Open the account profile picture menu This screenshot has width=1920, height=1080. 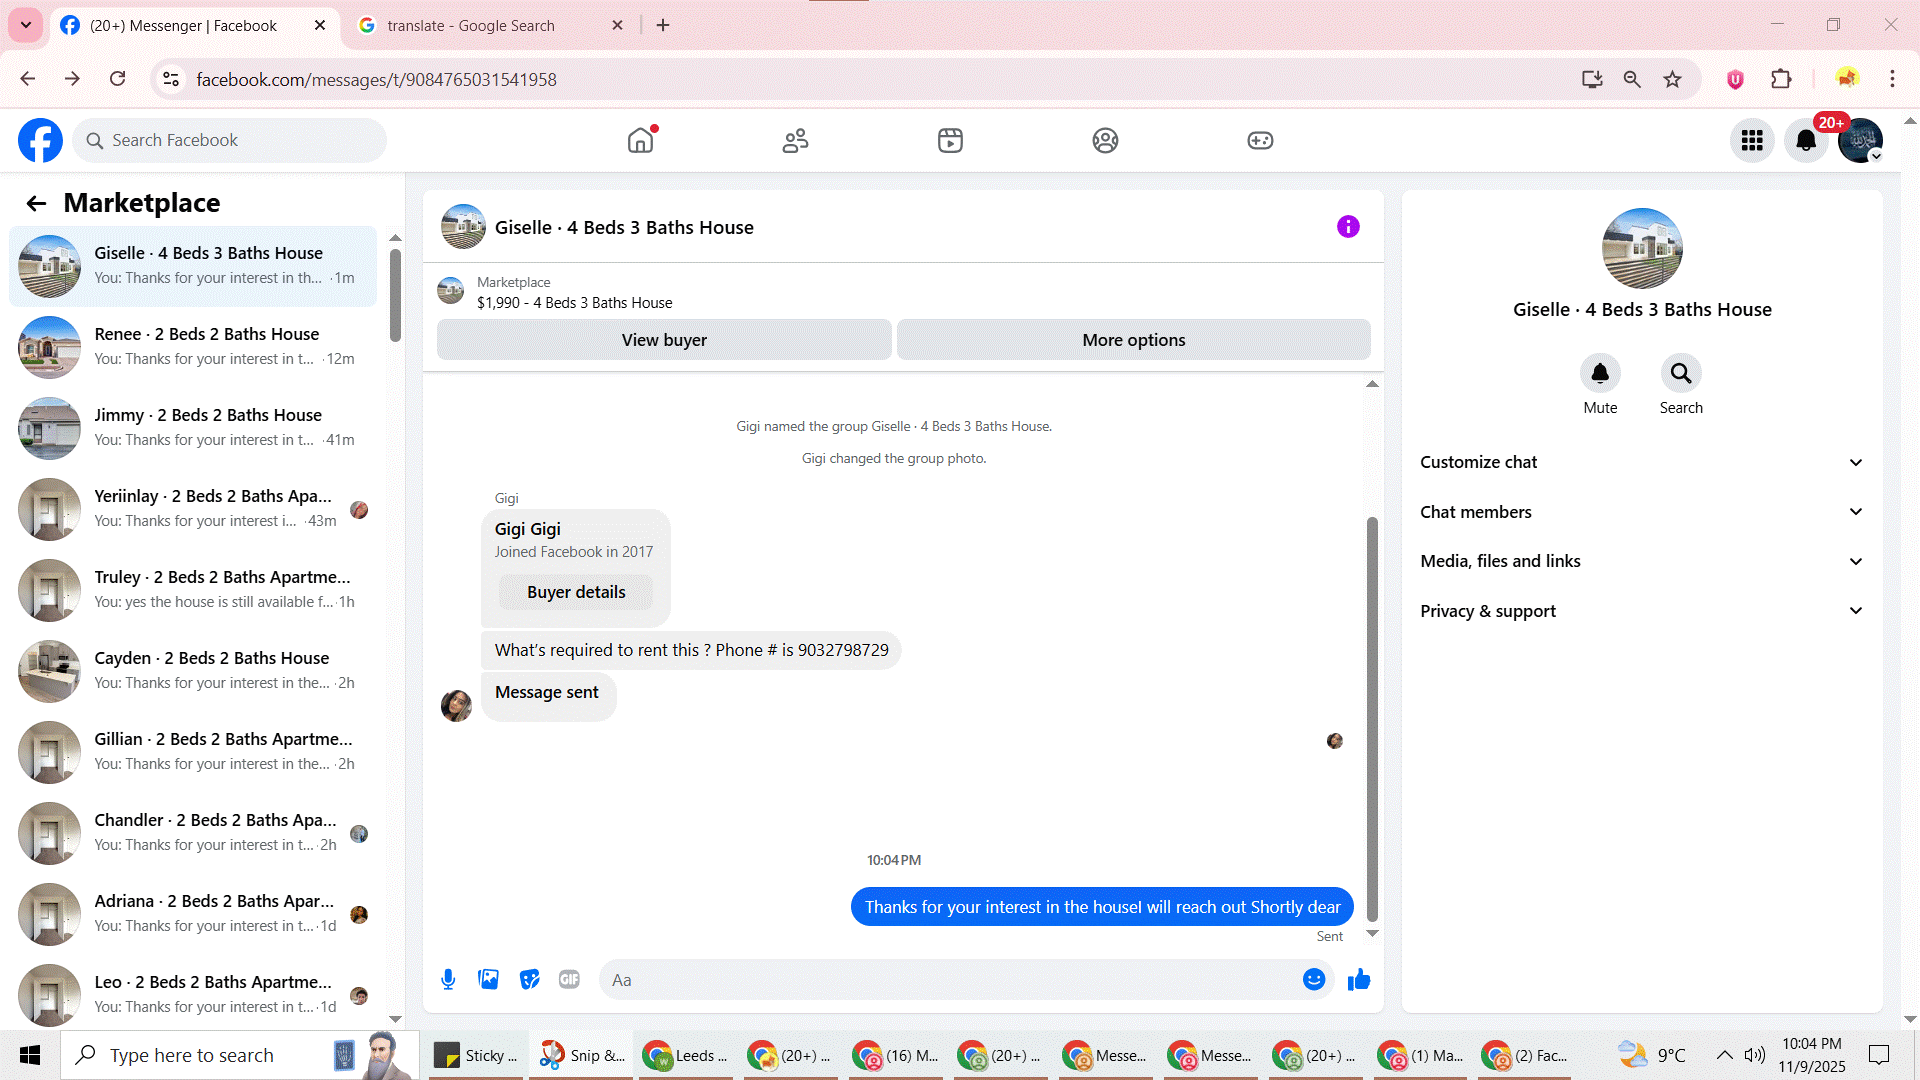1860,140
